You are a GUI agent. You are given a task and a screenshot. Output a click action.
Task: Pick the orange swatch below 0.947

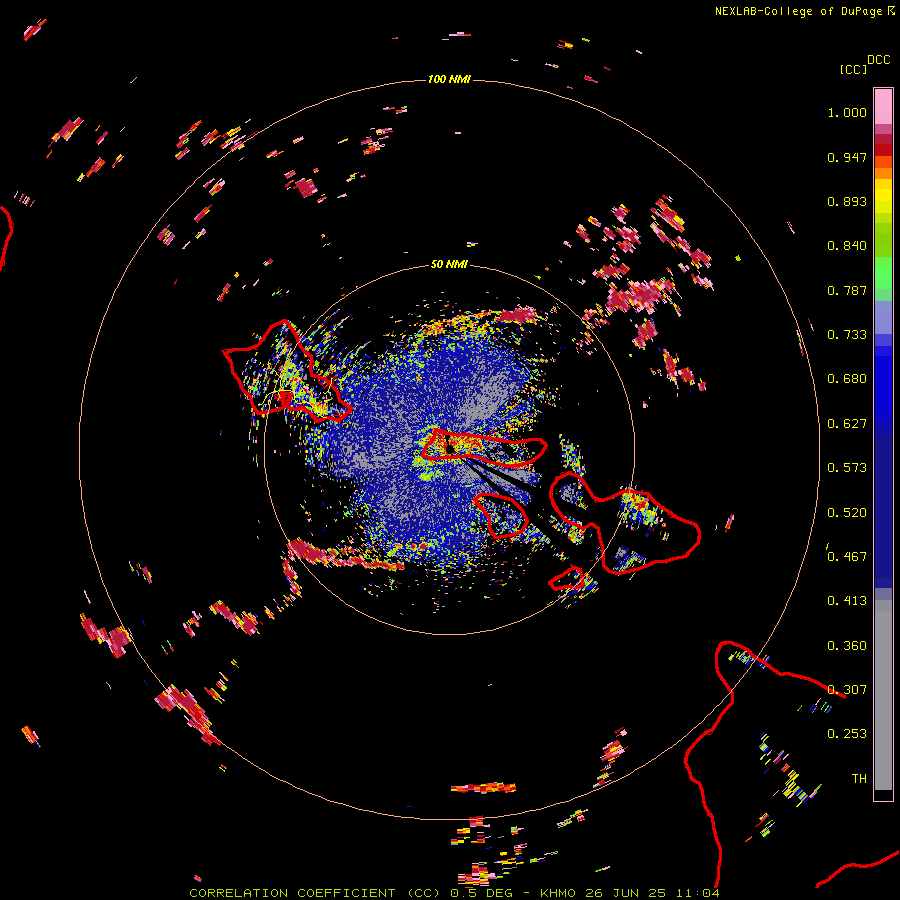tap(883, 173)
